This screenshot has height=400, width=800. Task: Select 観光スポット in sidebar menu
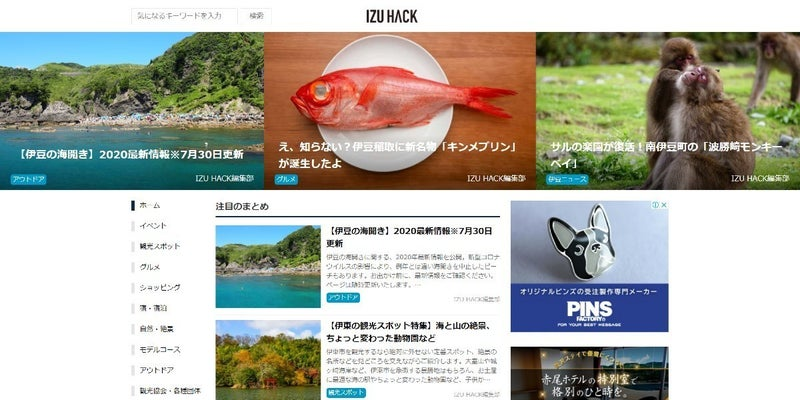(160, 246)
